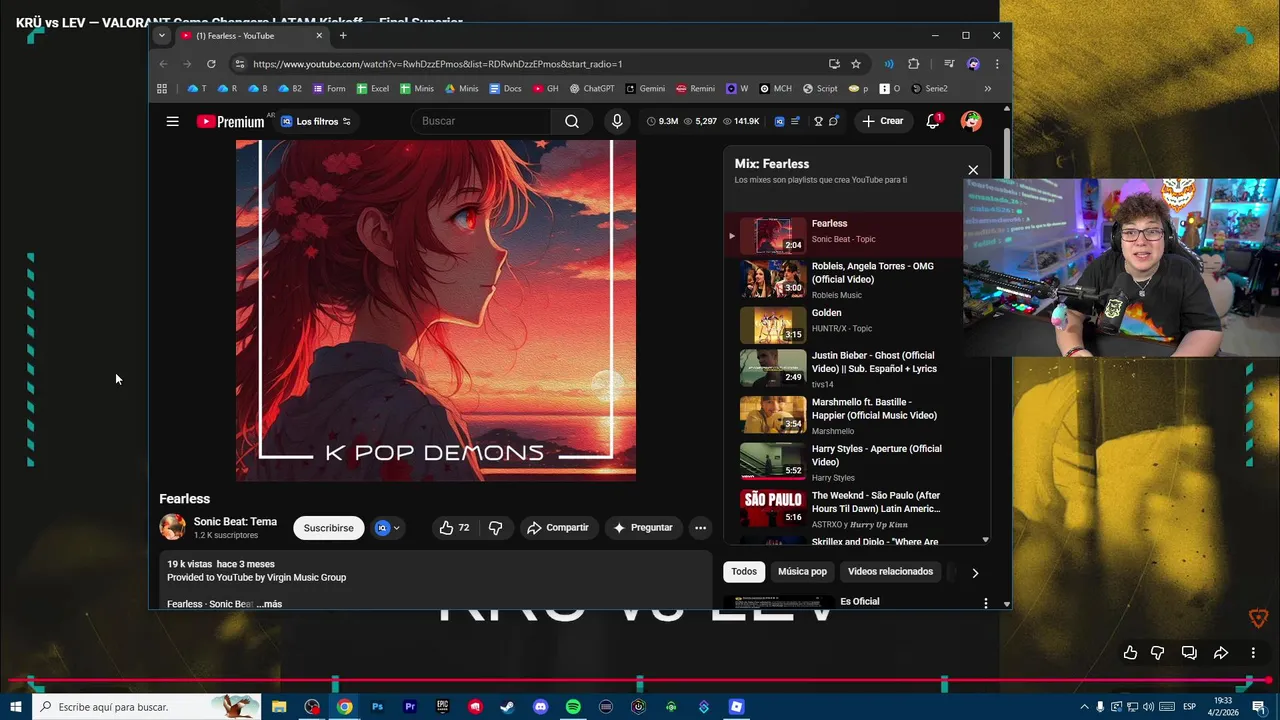The width and height of the screenshot is (1280, 720).
Task: View site information icon in address bar
Action: 239,64
